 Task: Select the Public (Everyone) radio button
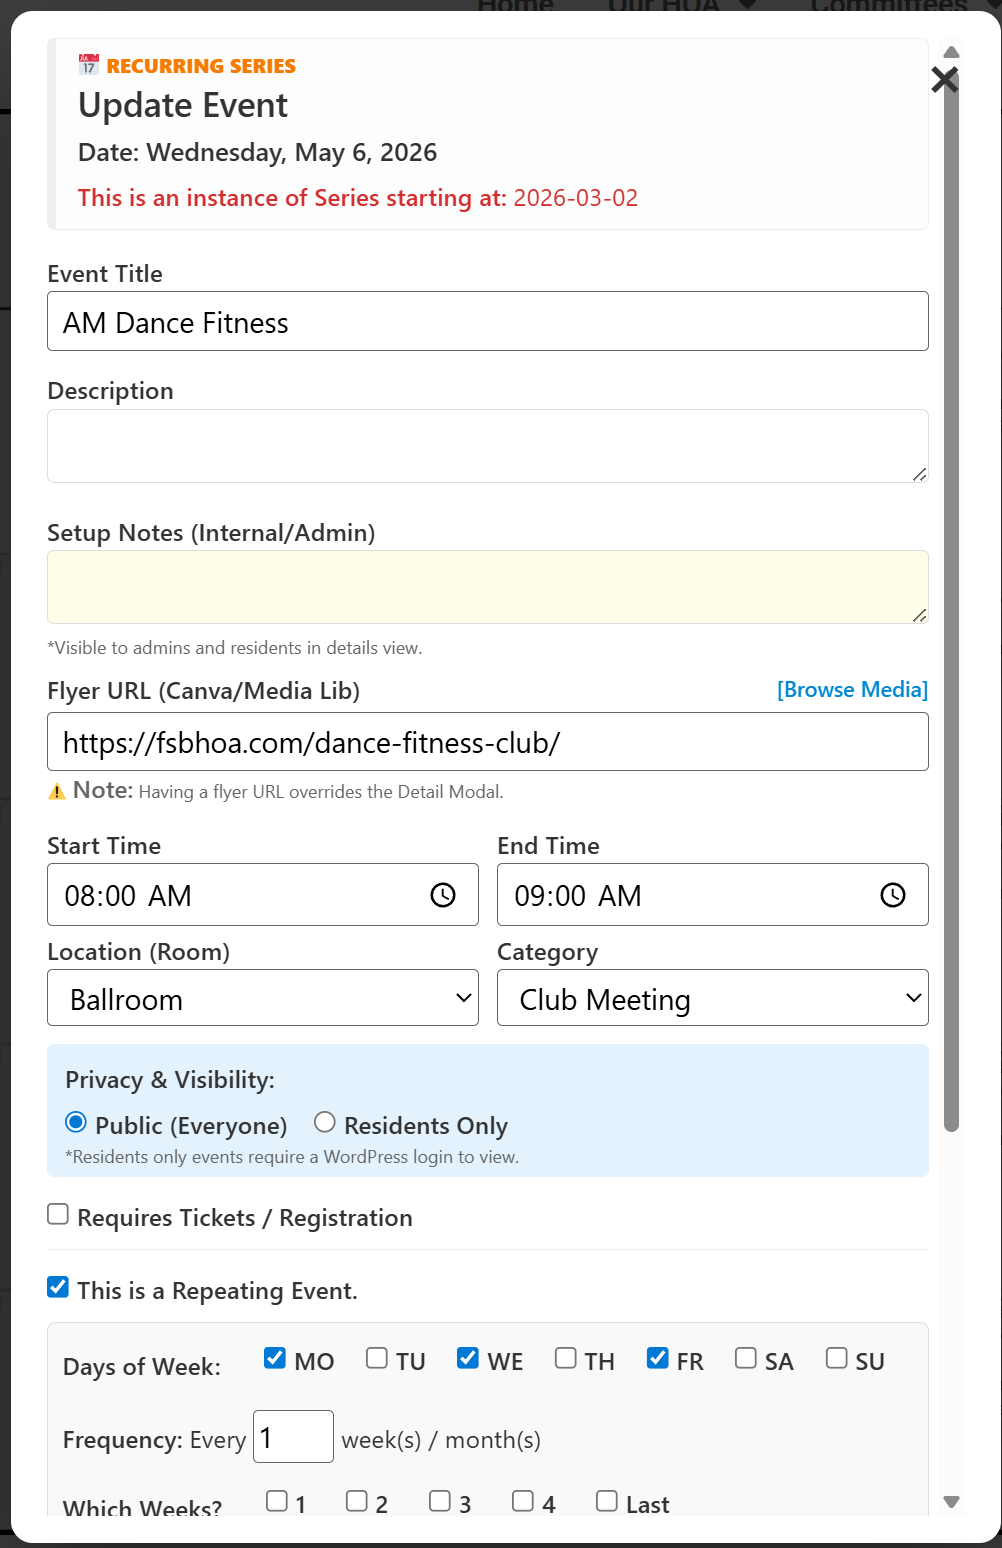click(76, 1122)
